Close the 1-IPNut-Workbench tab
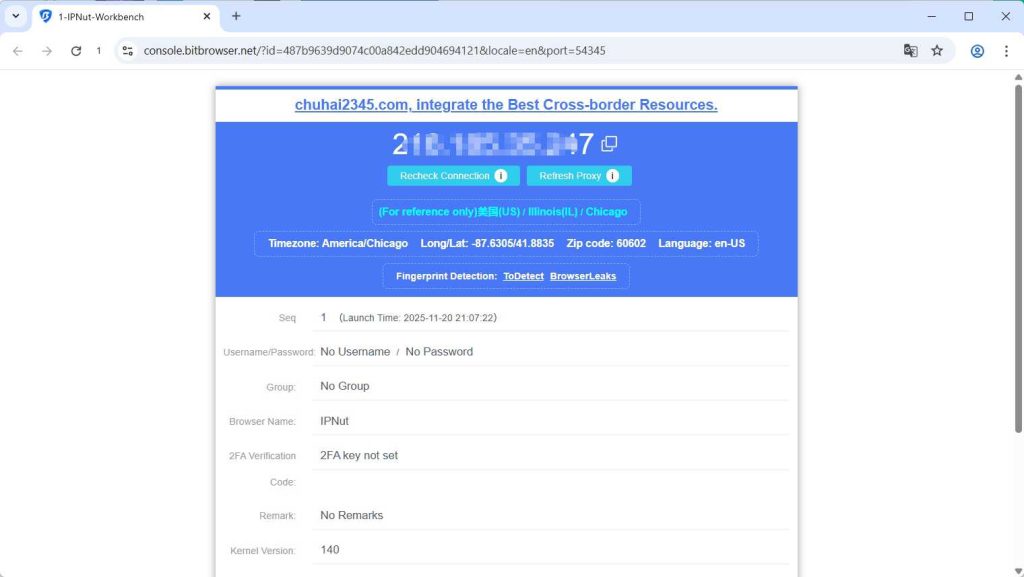The image size is (1024, 577). coord(206,16)
